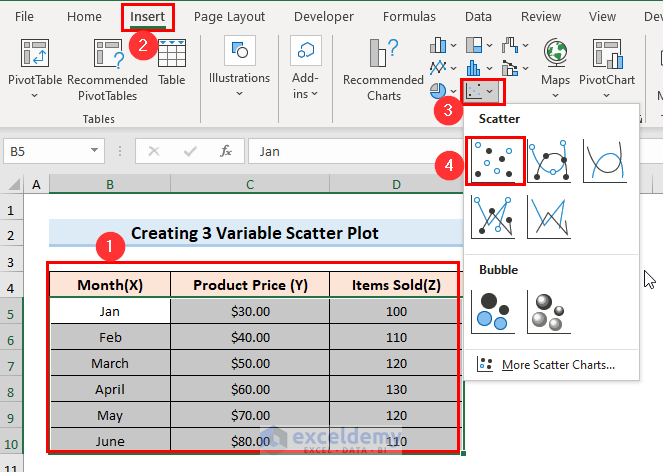
Task: Select the 3-D Bubble chart
Action: [x=549, y=312]
